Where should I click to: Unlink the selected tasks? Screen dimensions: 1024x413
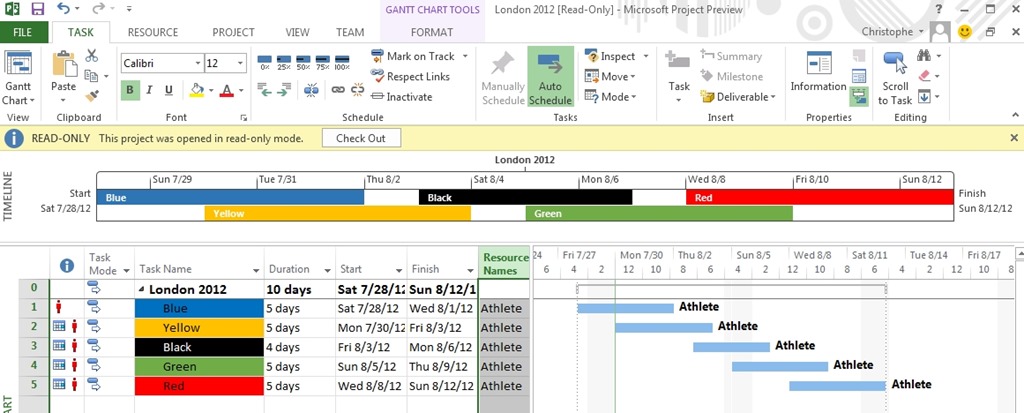pos(357,90)
